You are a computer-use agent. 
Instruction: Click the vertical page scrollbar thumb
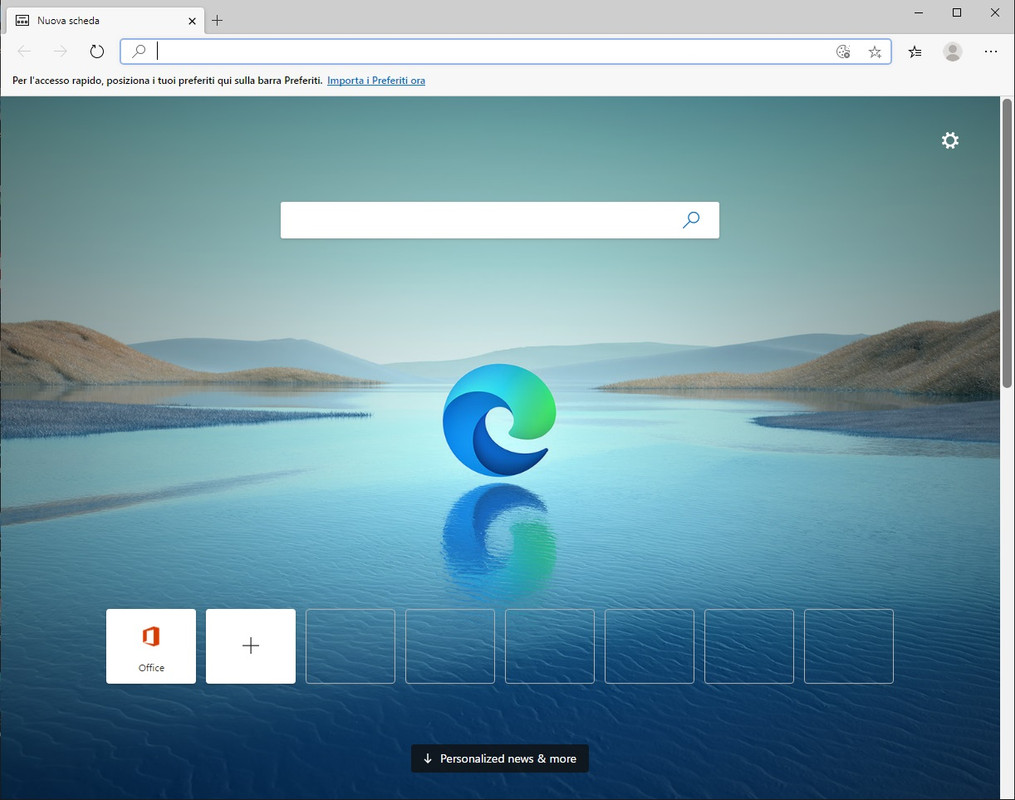[1007, 243]
